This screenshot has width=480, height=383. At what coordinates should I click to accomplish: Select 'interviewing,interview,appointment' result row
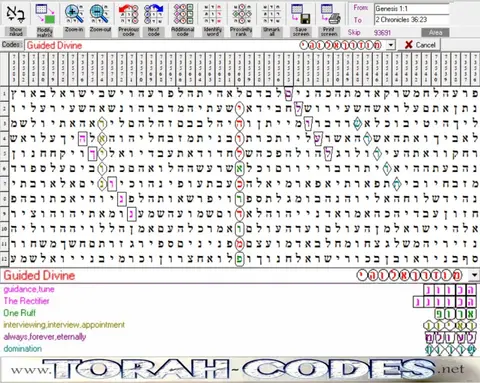(240, 325)
